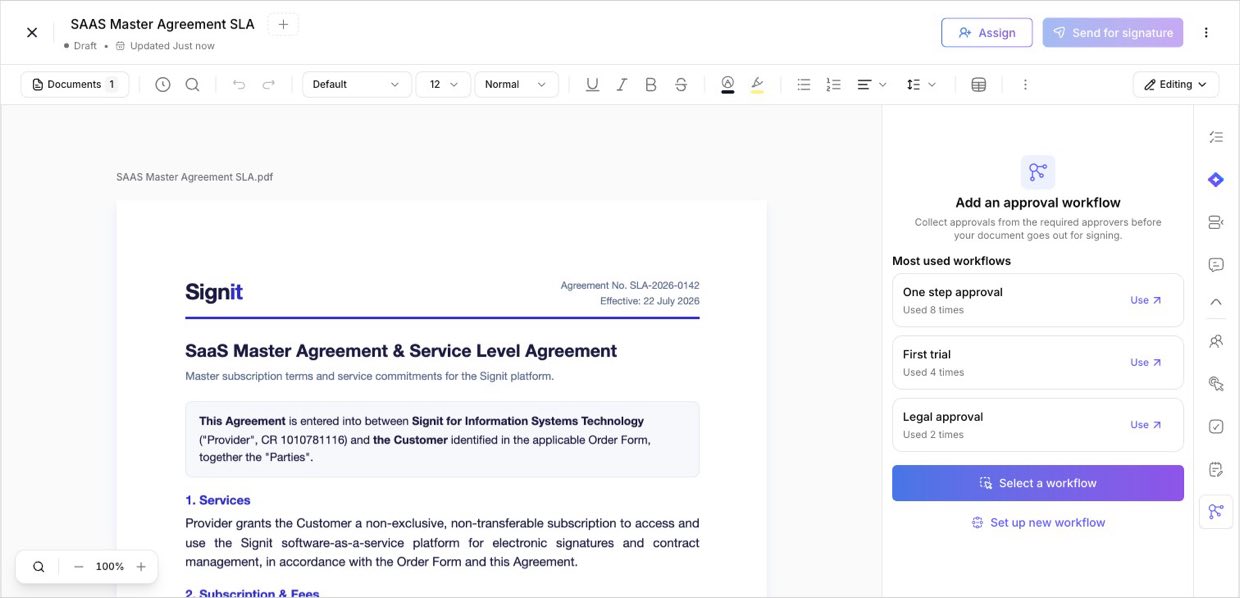1240x598 pixels.
Task: Insert a table from toolbar
Action: pyautogui.click(x=979, y=85)
